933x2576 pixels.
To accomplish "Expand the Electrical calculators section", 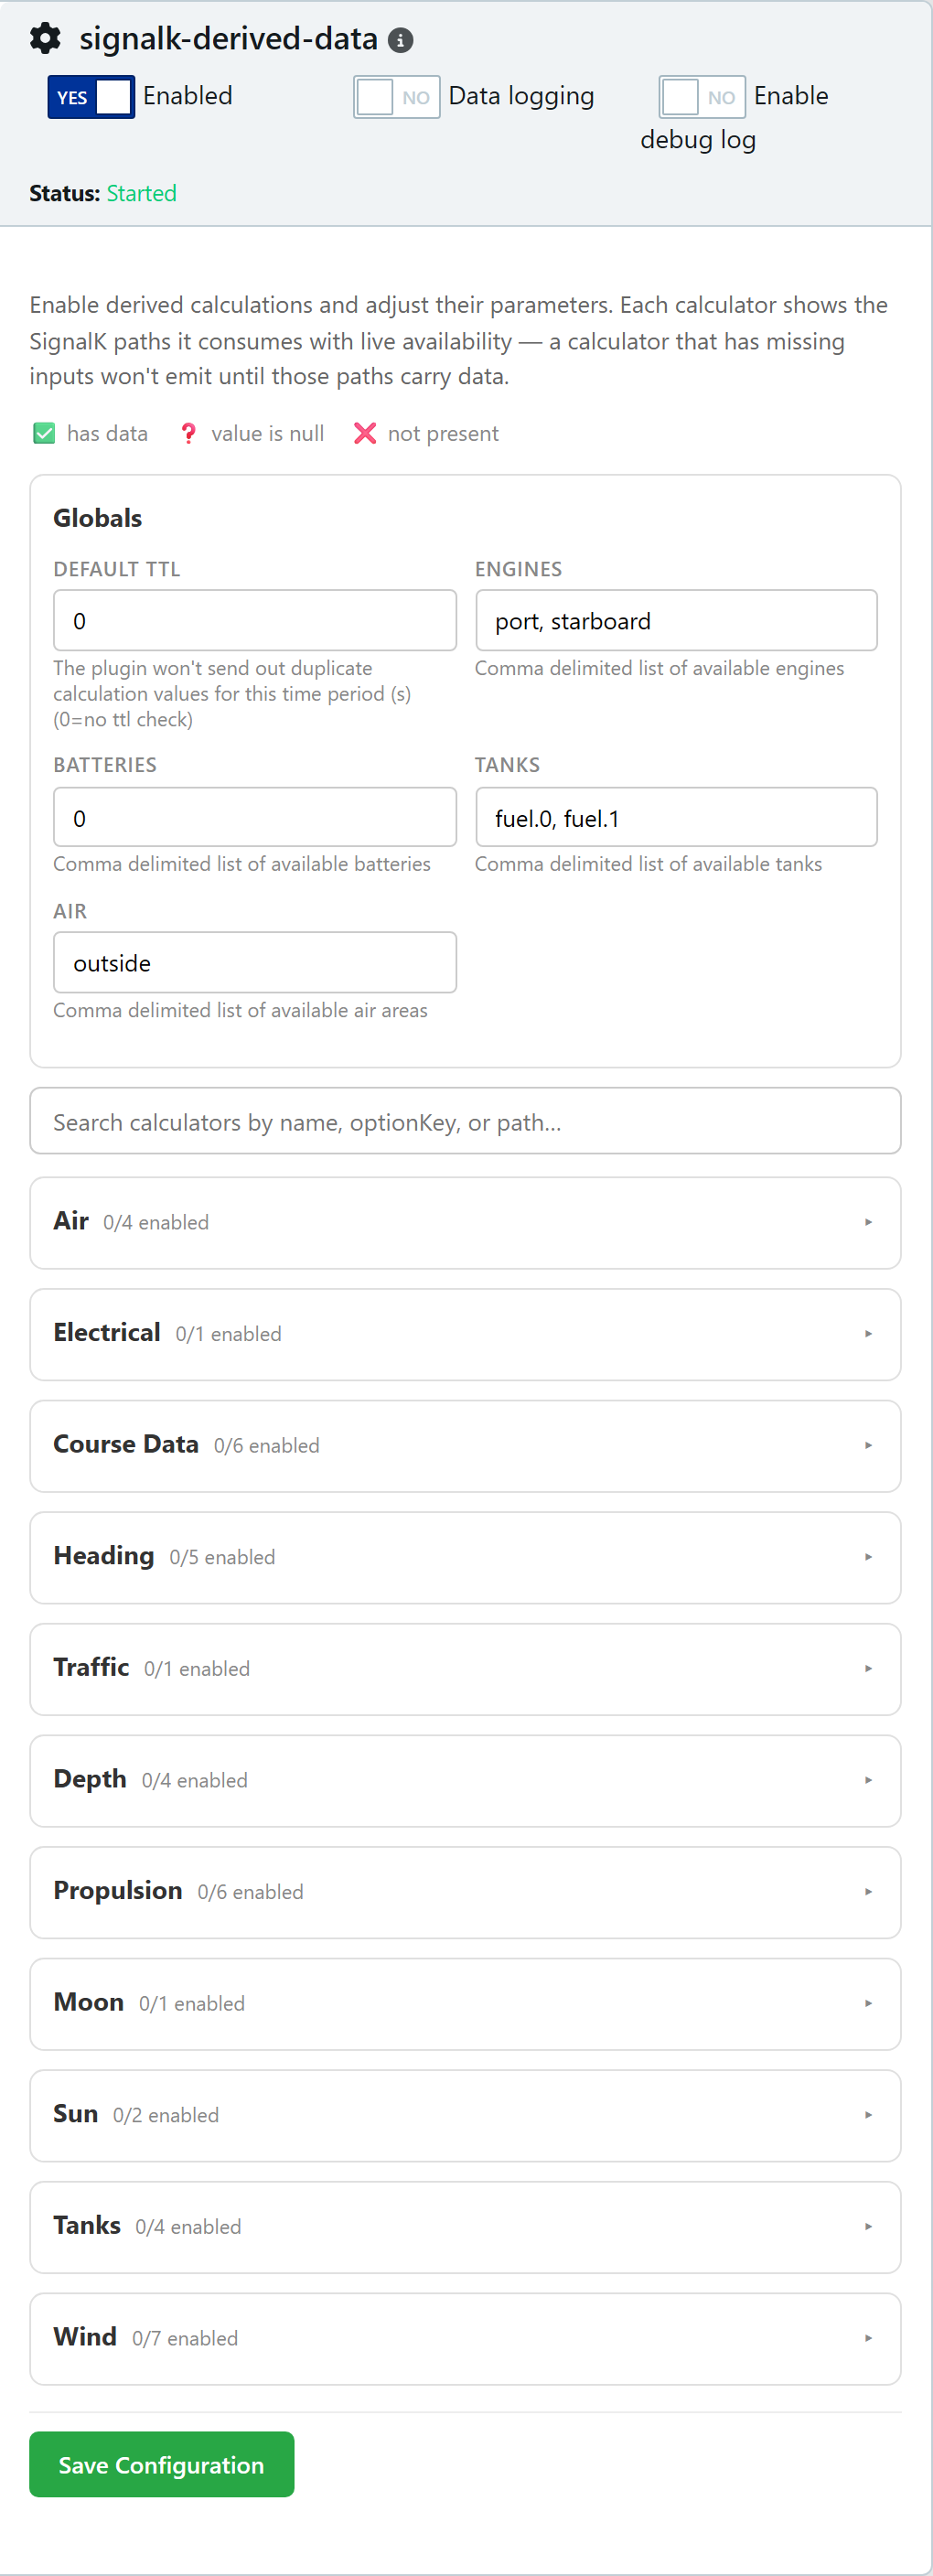I will (x=465, y=1334).
